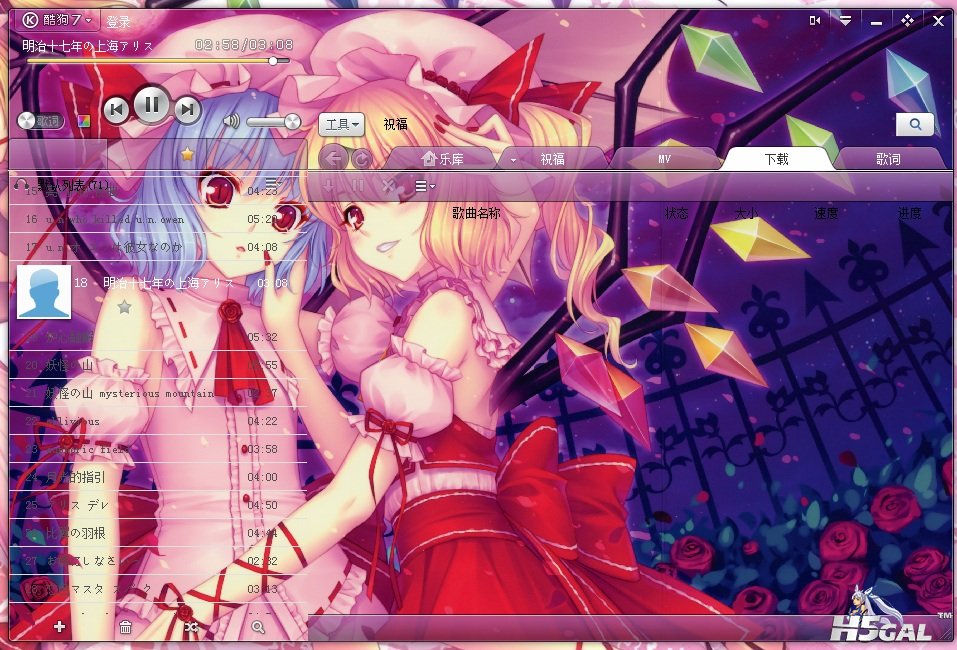Viewport: 957px width, 650px height.
Task: Select the song with duration 05:32
Action: pyautogui.click(x=158, y=337)
